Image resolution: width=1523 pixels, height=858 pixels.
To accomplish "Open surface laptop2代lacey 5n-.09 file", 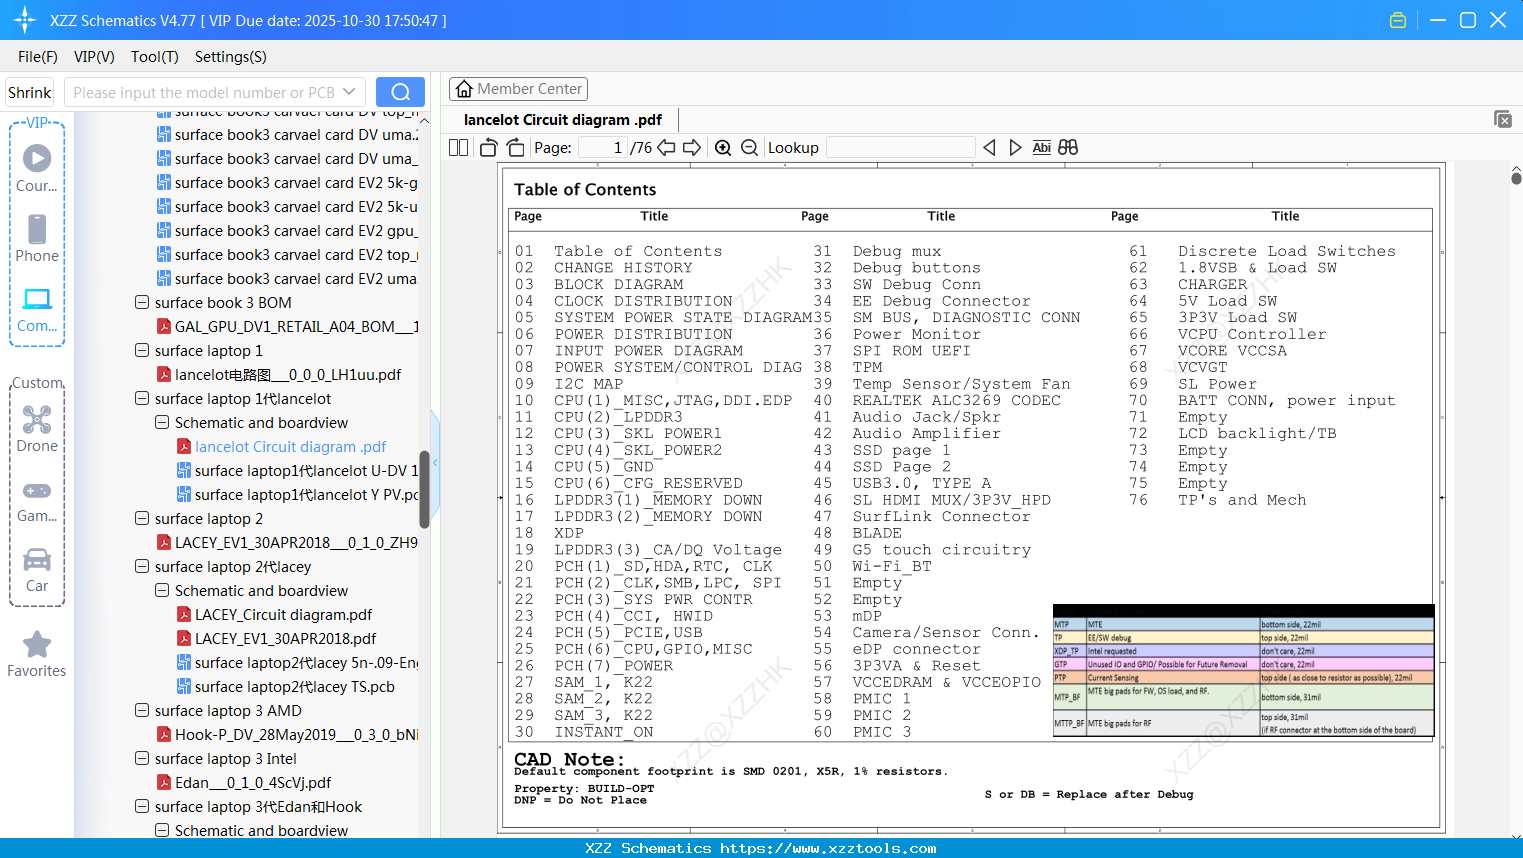I will tap(298, 662).
